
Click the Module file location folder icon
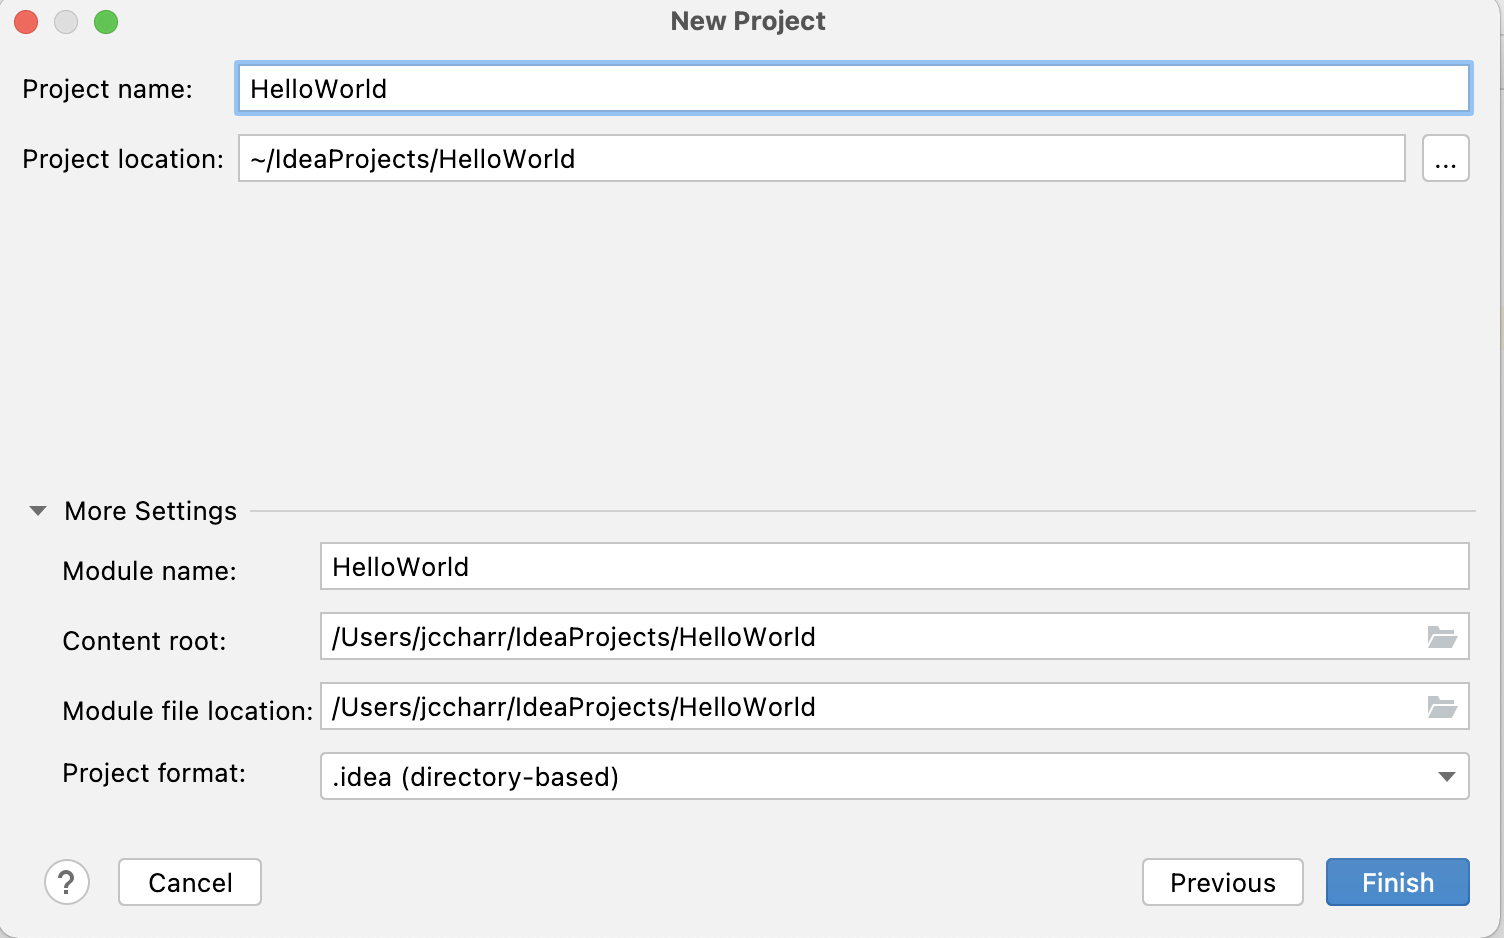[x=1441, y=707]
